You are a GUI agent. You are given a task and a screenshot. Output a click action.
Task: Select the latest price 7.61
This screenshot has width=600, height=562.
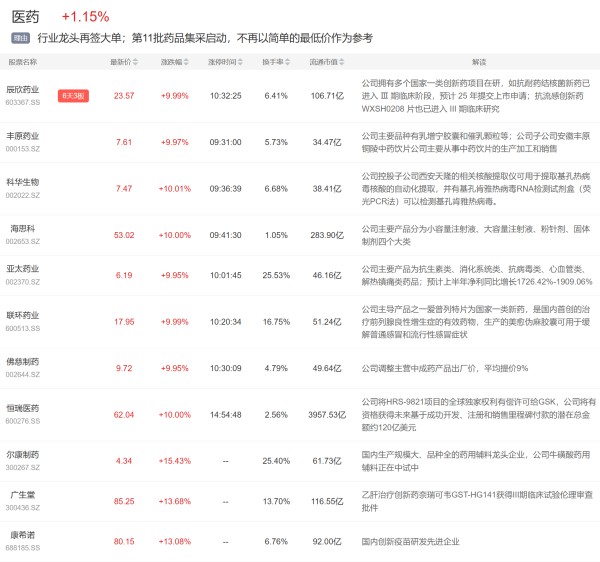(x=124, y=142)
